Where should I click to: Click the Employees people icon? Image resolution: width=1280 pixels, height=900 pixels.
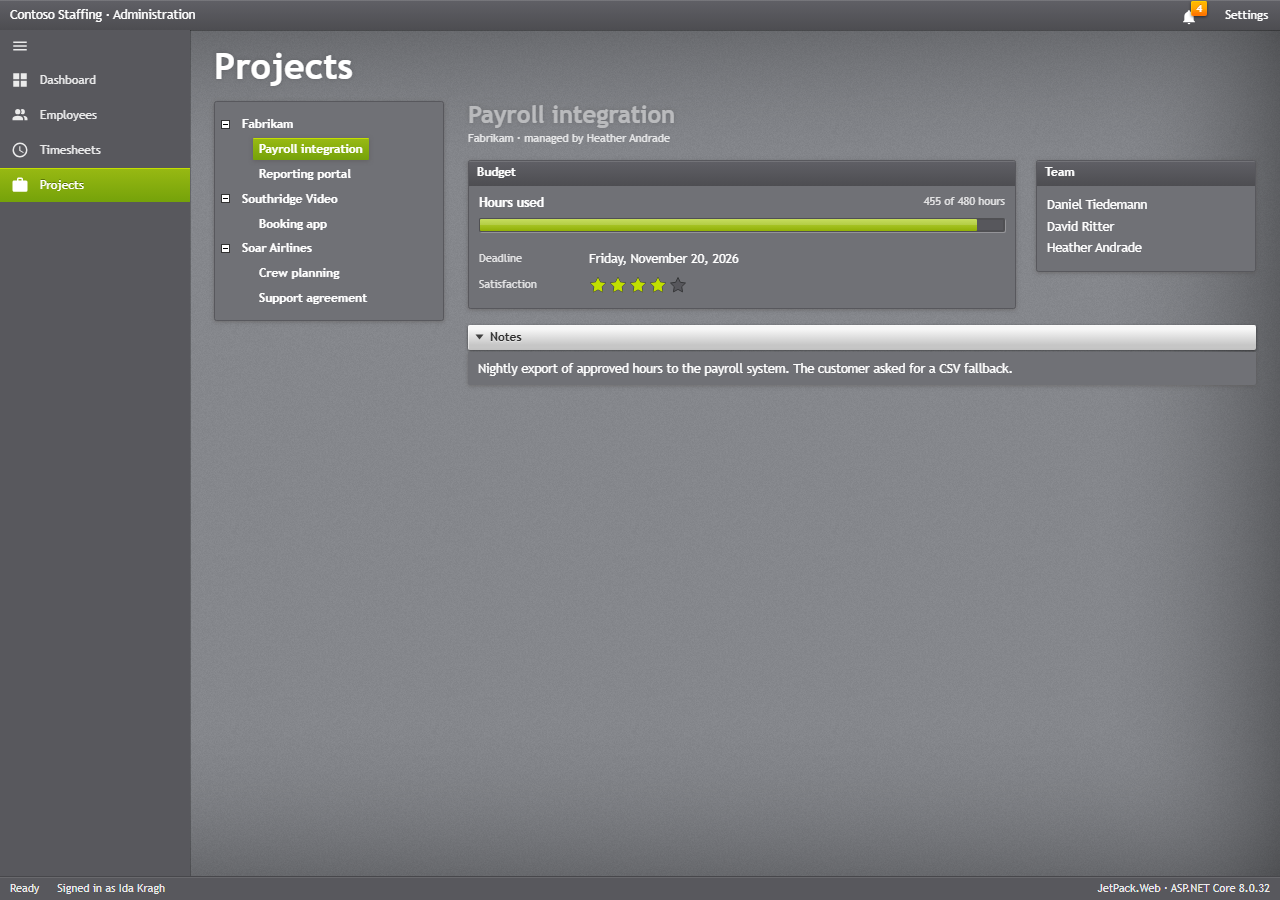[20, 115]
